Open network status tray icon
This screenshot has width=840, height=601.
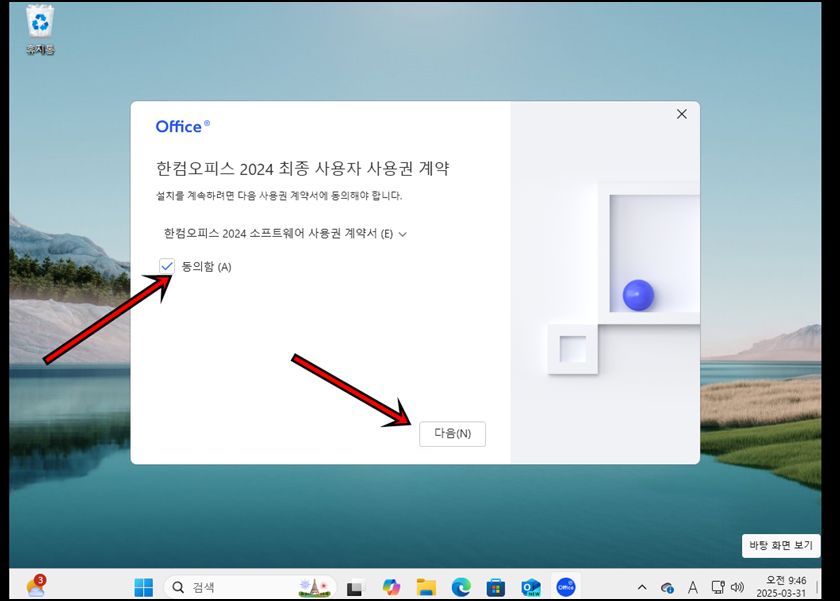[x=718, y=588]
